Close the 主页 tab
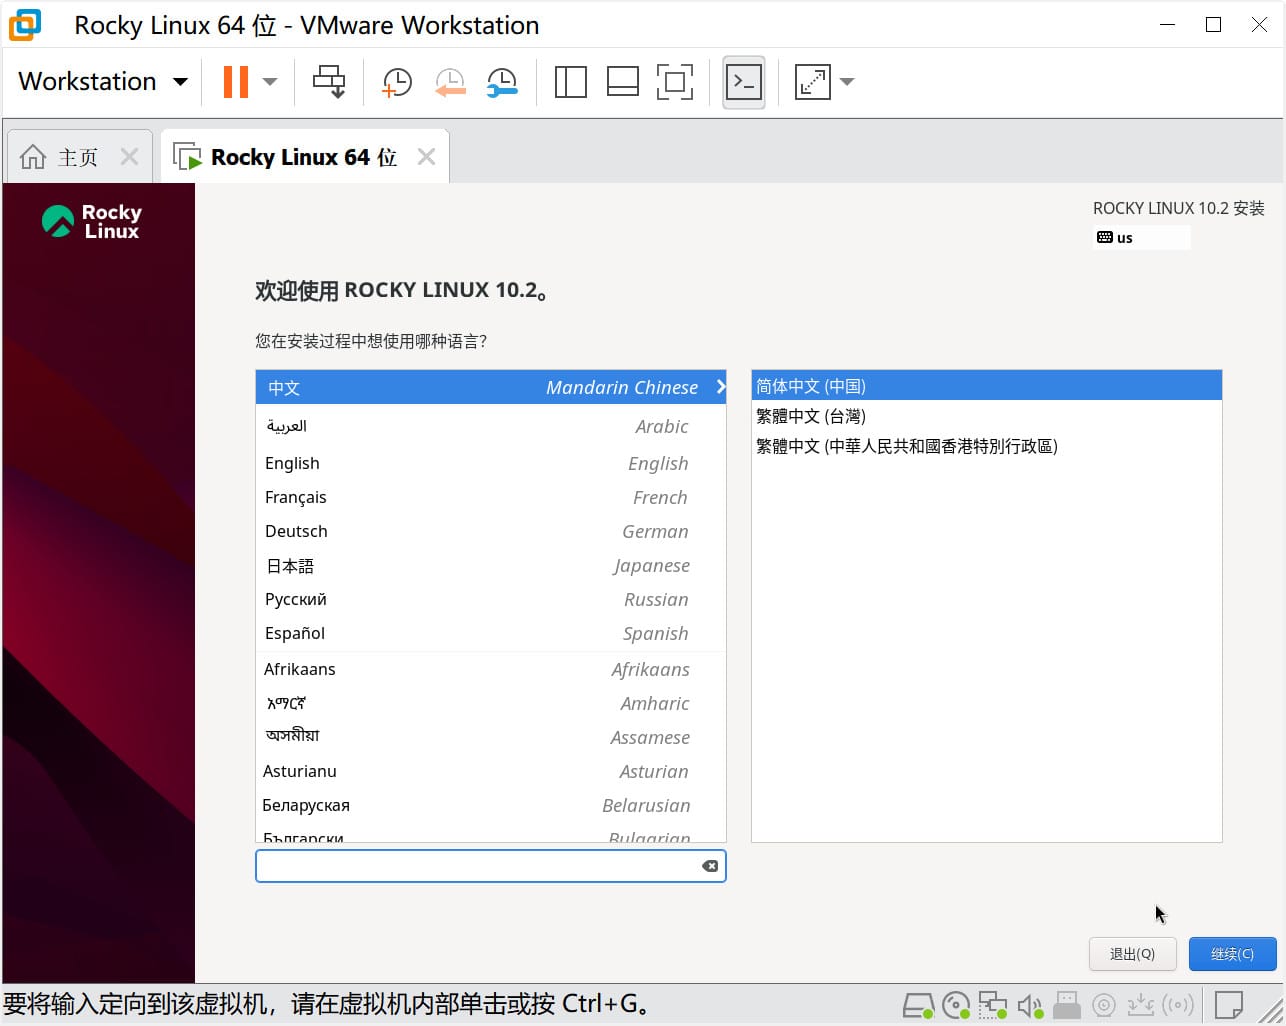The height and width of the screenshot is (1026, 1286). point(129,156)
